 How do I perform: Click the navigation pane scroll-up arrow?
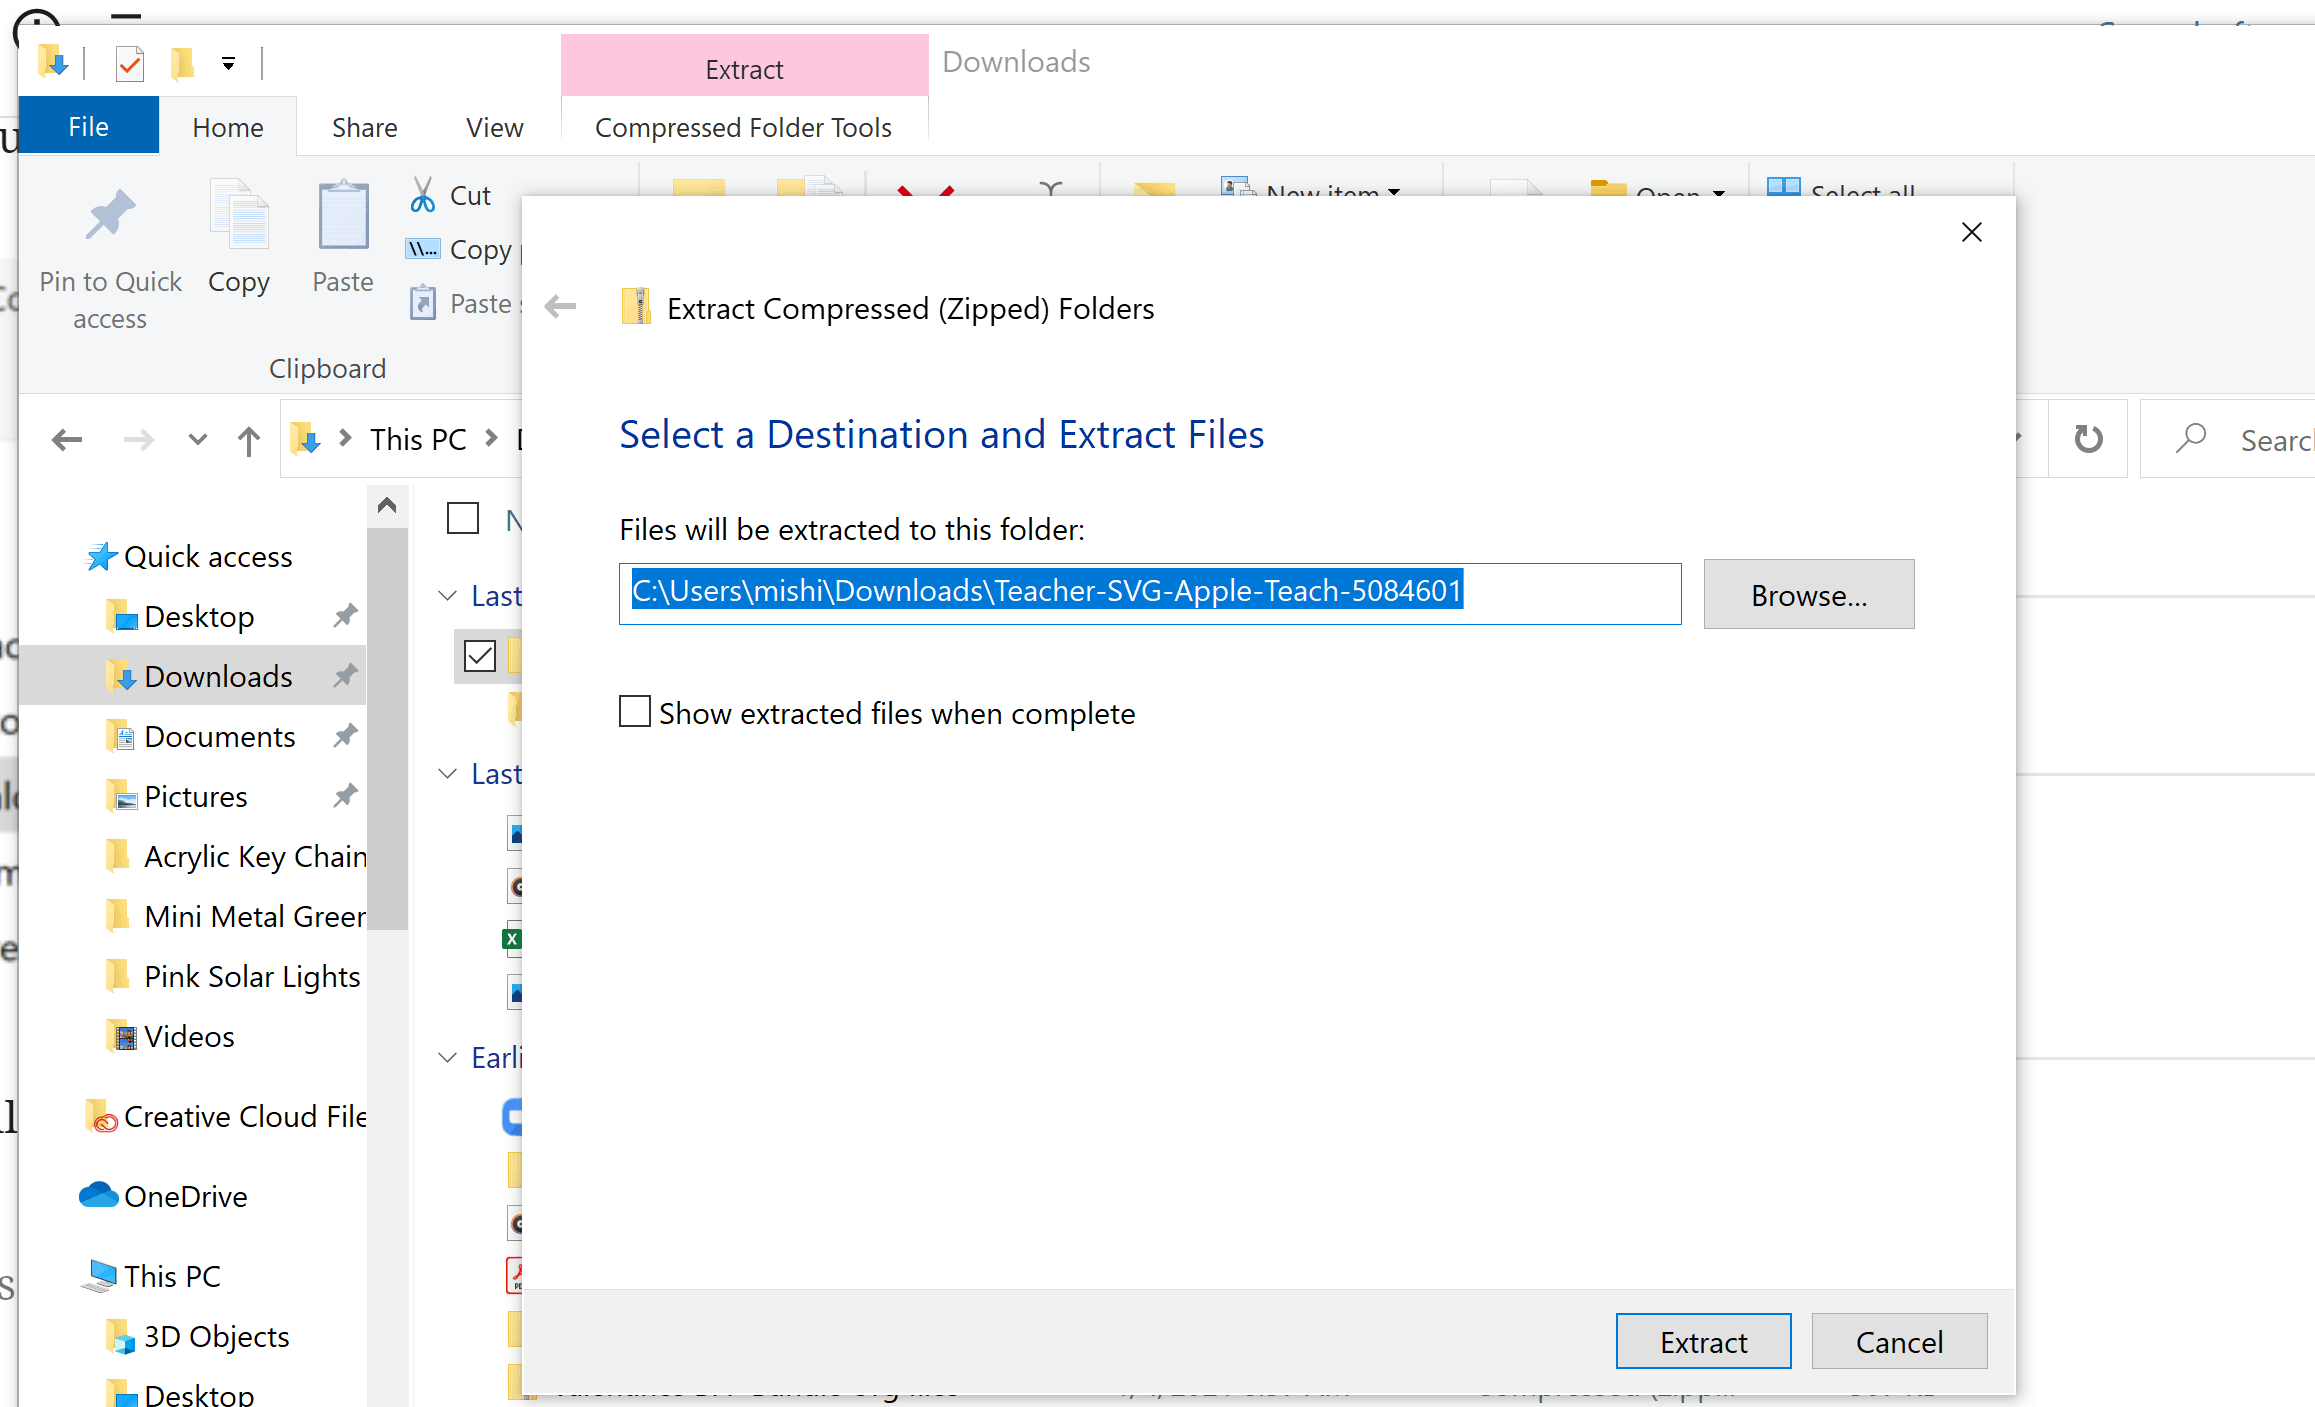[387, 506]
